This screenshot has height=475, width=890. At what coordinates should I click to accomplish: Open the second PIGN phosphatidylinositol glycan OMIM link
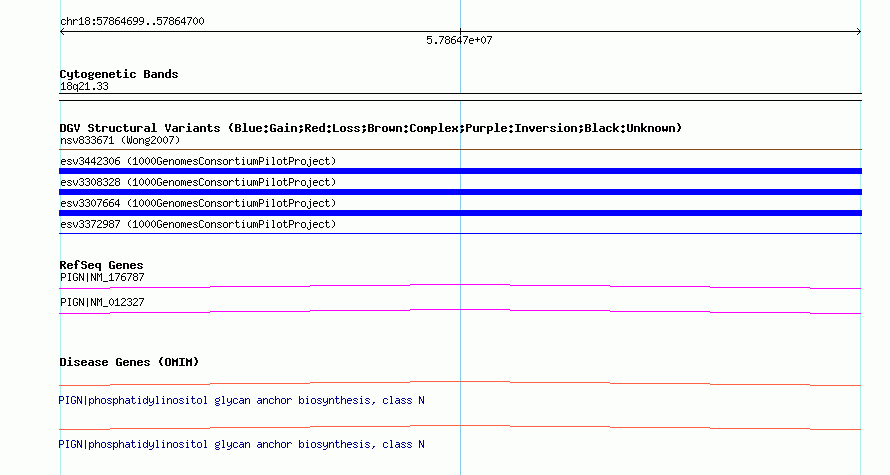tap(241, 444)
